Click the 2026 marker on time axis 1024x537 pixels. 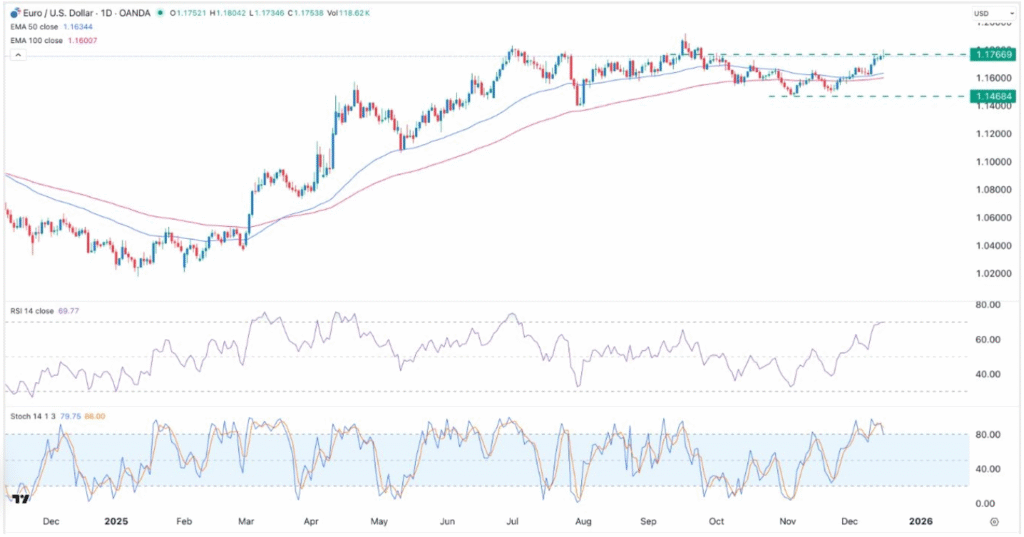(x=920, y=521)
